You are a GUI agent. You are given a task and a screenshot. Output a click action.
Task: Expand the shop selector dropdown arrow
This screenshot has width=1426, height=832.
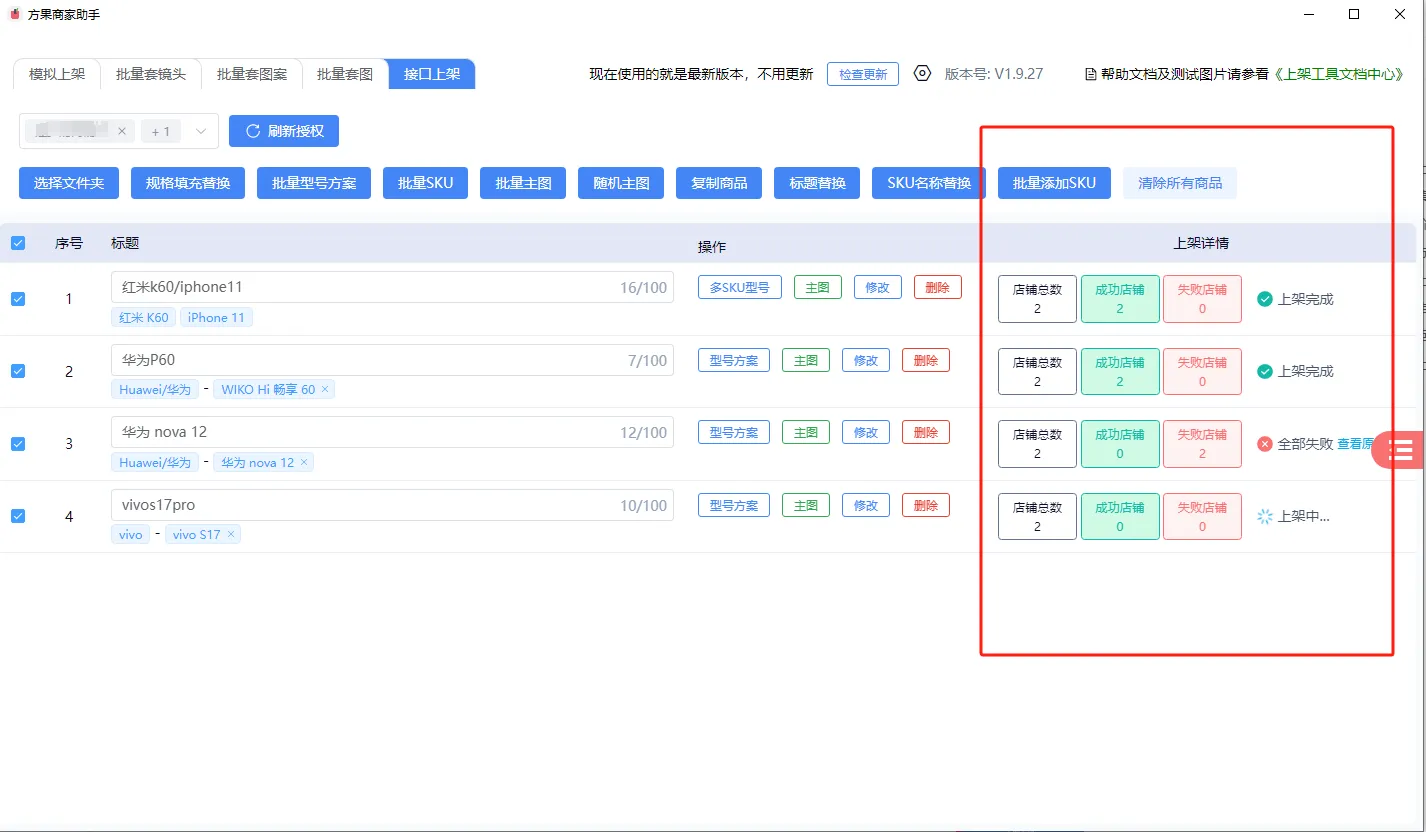(x=200, y=131)
